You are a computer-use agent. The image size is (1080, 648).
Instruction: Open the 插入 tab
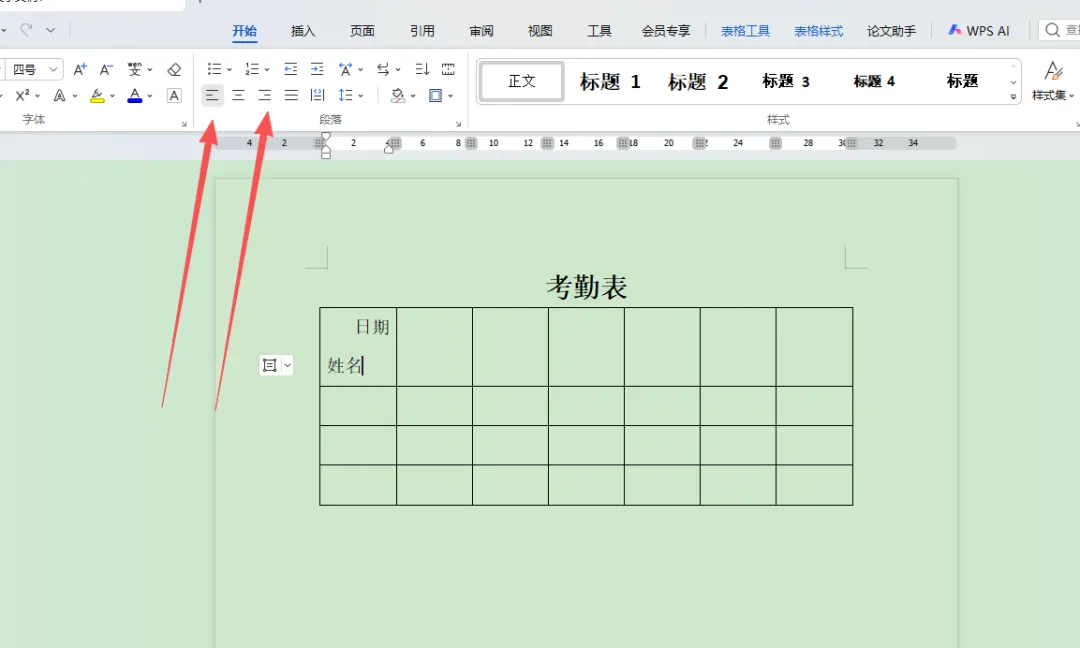pyautogui.click(x=303, y=31)
